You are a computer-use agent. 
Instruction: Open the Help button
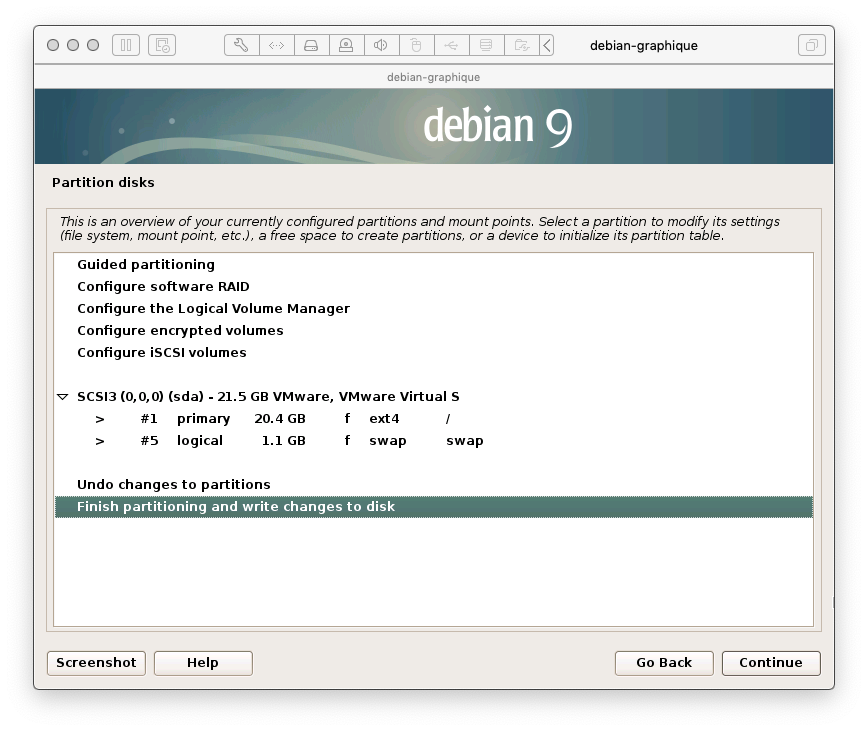pyautogui.click(x=203, y=663)
